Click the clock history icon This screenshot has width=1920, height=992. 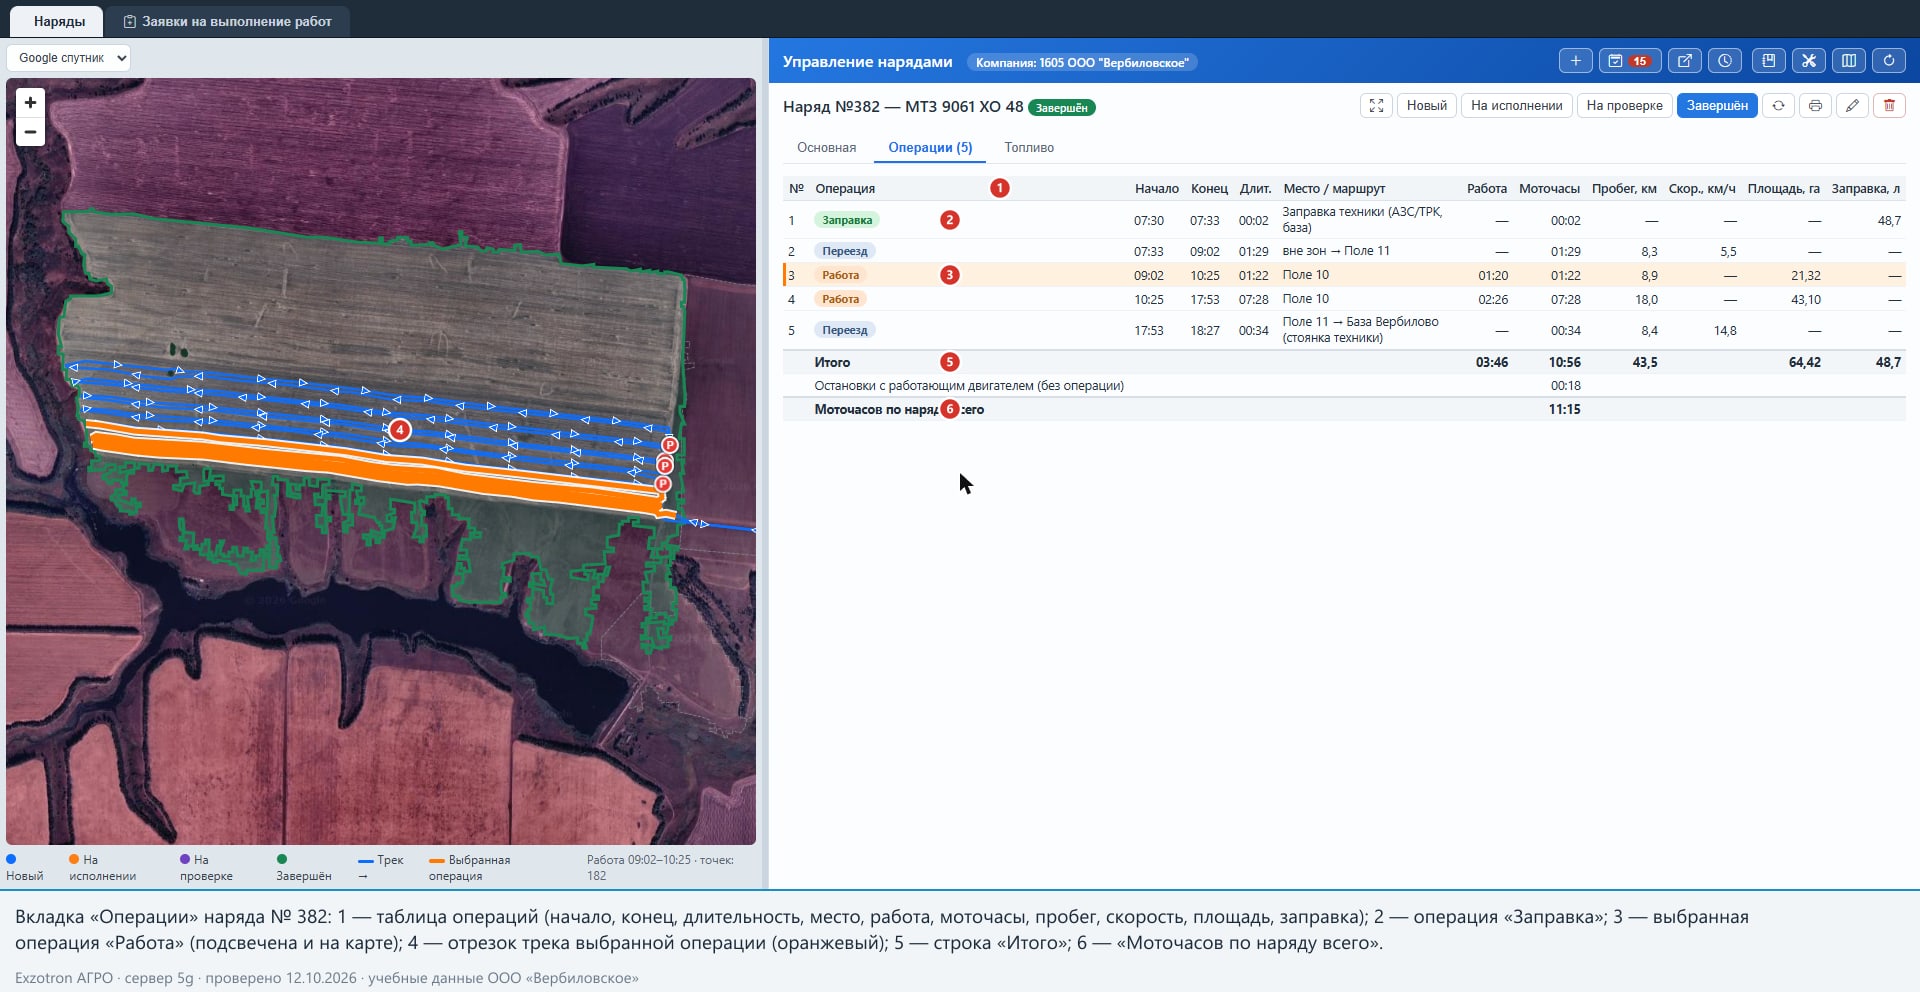tap(1725, 61)
